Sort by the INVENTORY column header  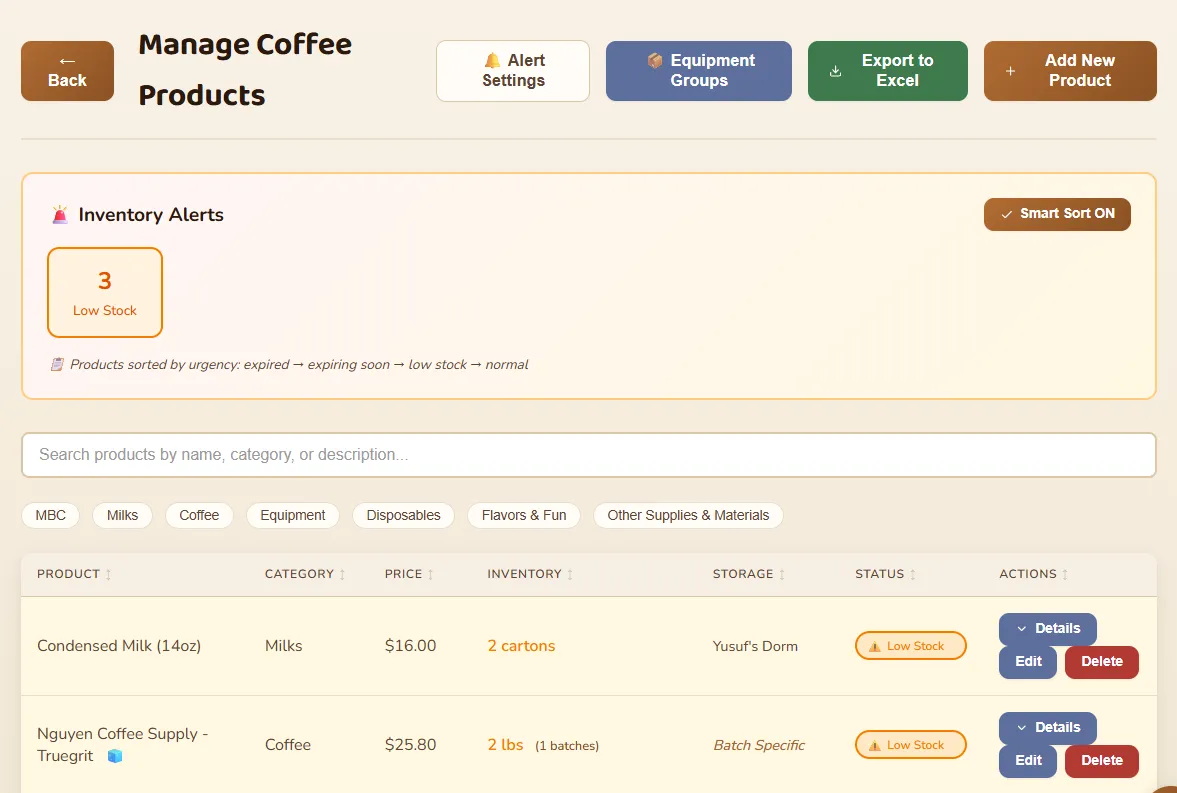pyautogui.click(x=530, y=574)
